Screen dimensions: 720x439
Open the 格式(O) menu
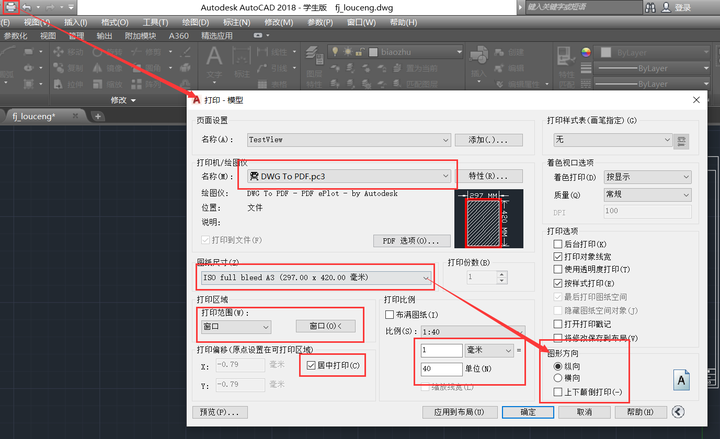point(115,22)
